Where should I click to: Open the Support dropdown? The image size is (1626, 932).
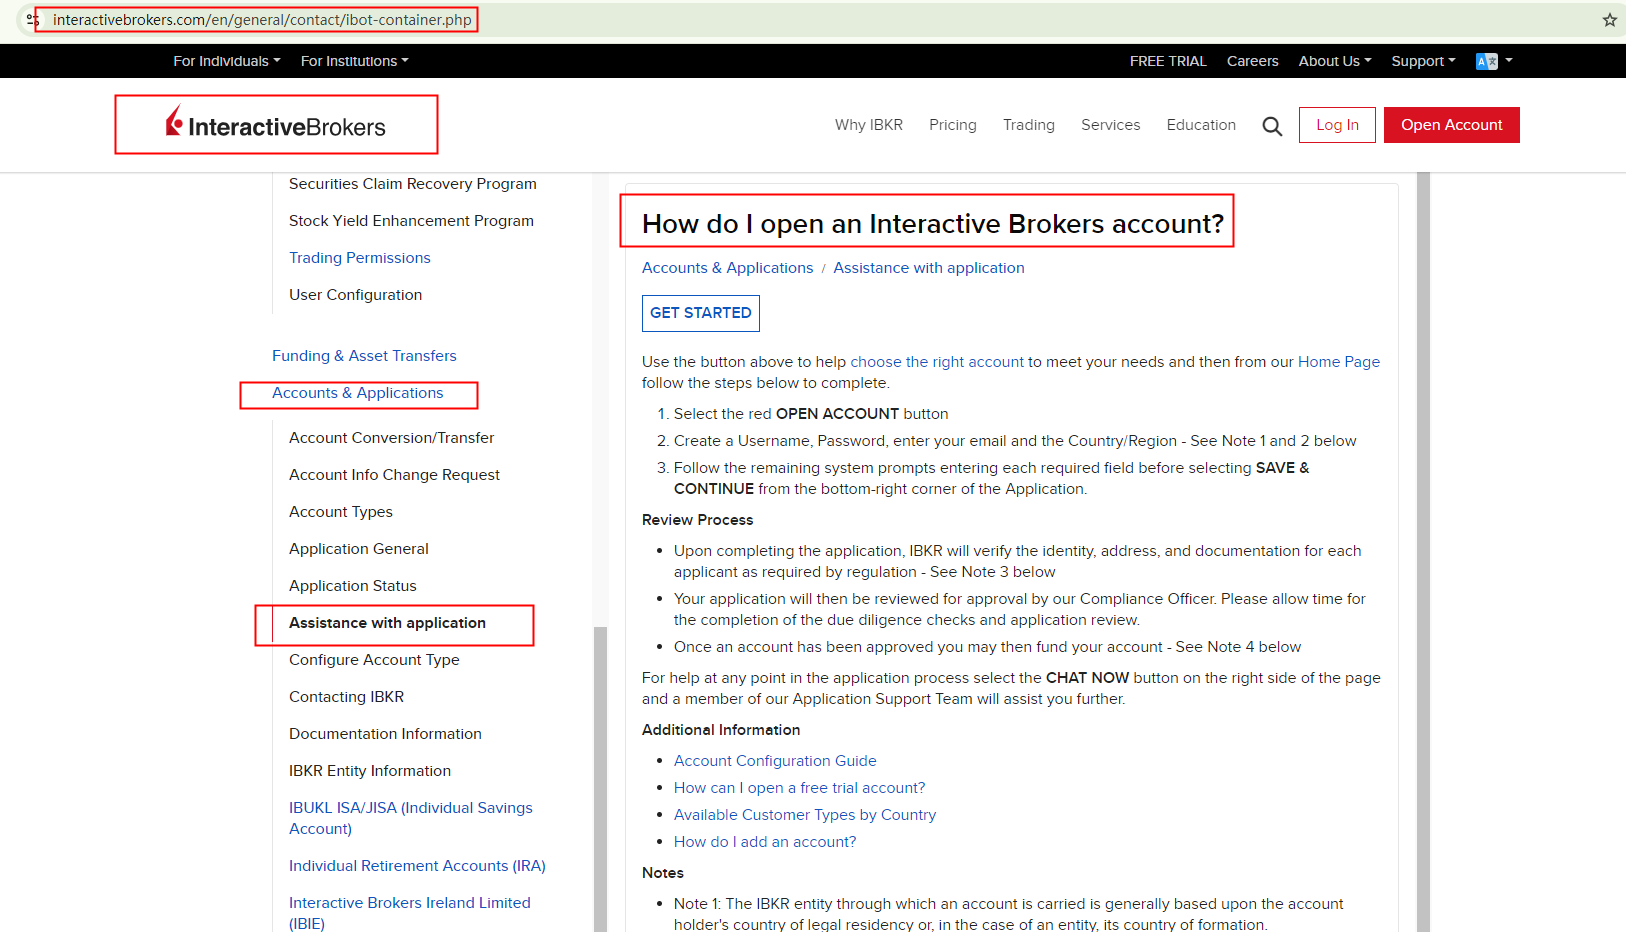click(1422, 61)
